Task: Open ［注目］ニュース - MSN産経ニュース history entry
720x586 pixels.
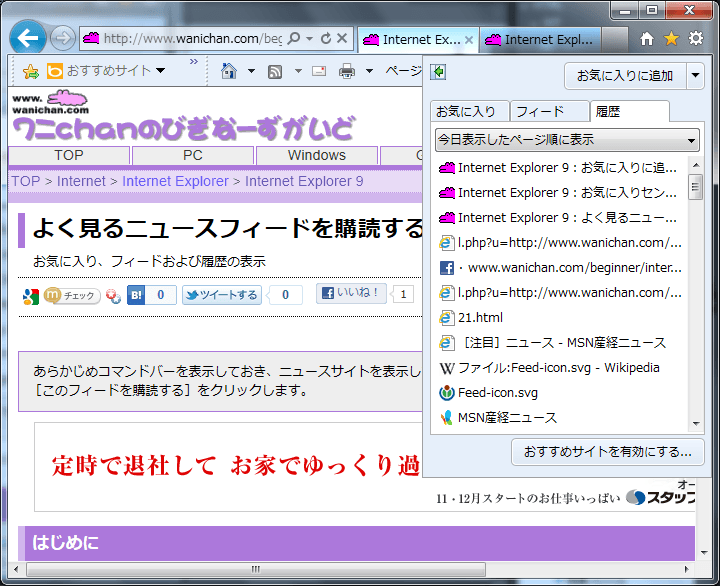Action: coord(553,343)
